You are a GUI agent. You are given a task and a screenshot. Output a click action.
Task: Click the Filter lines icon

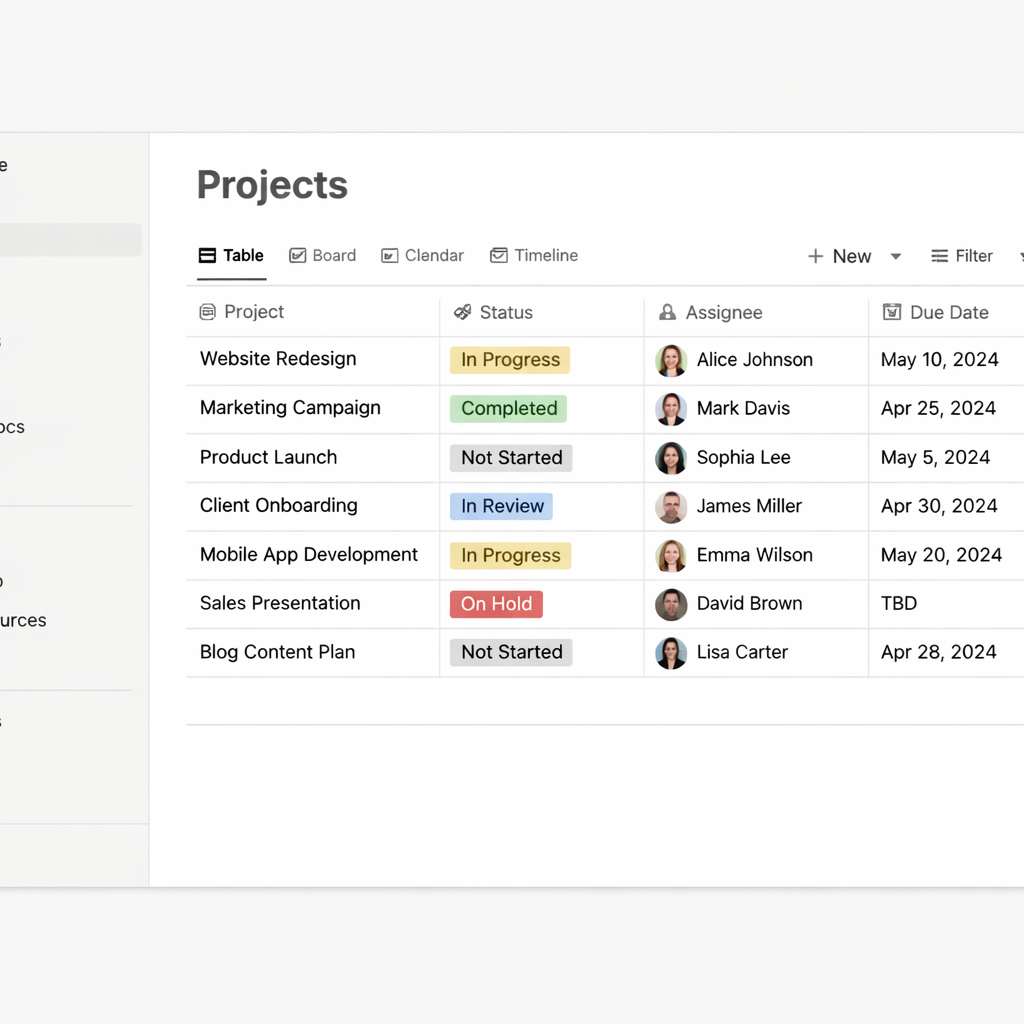939,256
